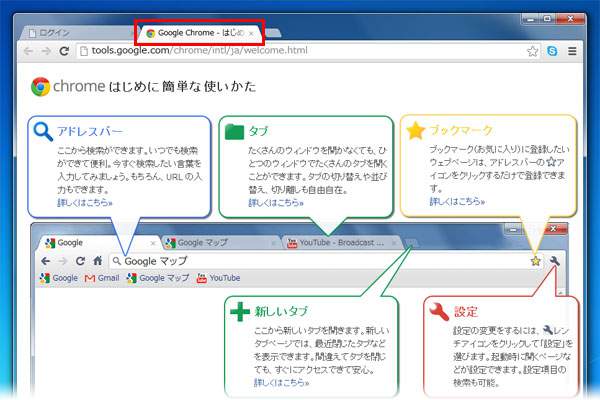
Task: Click the magnifier icon beside アドレスバー heading
Action: click(x=43, y=131)
